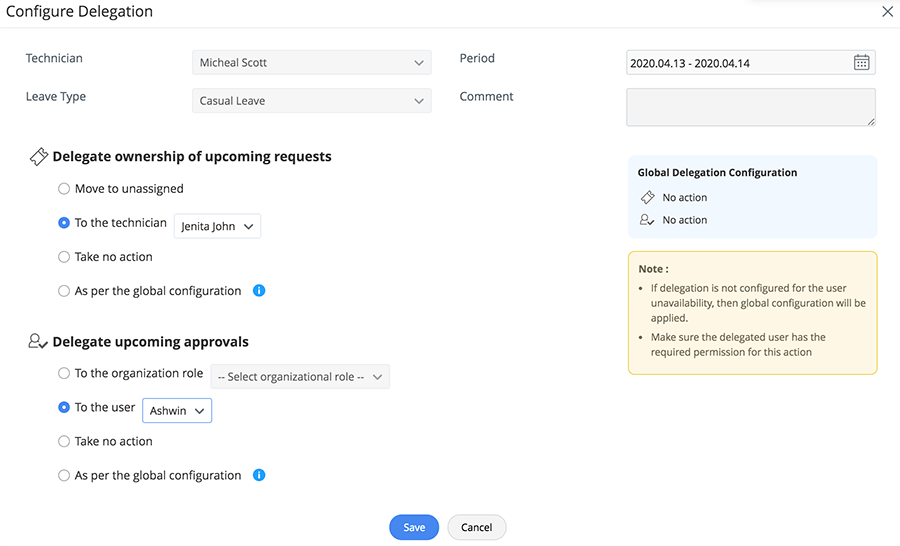Select the Move to unassigned option
The image size is (900, 546).
pos(64,188)
